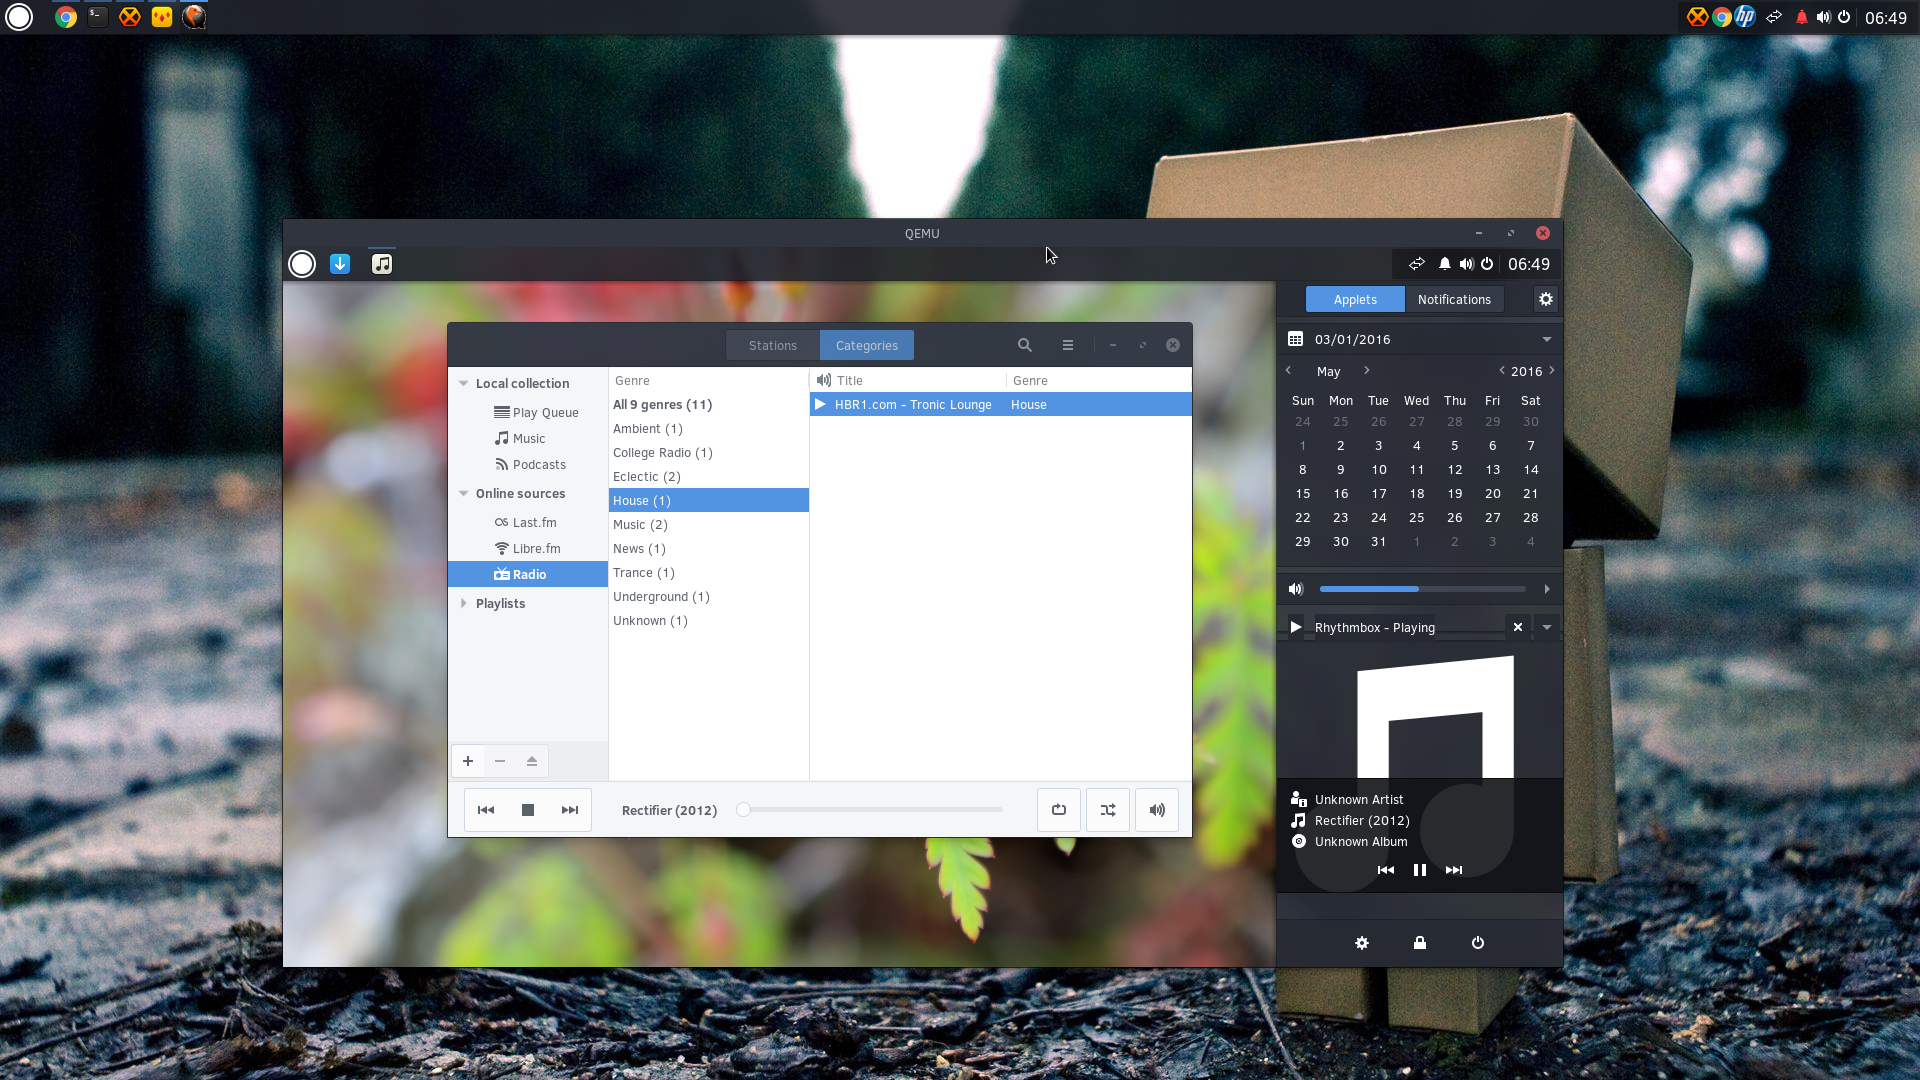Image resolution: width=1920 pixels, height=1080 pixels.
Task: Expand volume applet details arrow
Action: click(1547, 589)
